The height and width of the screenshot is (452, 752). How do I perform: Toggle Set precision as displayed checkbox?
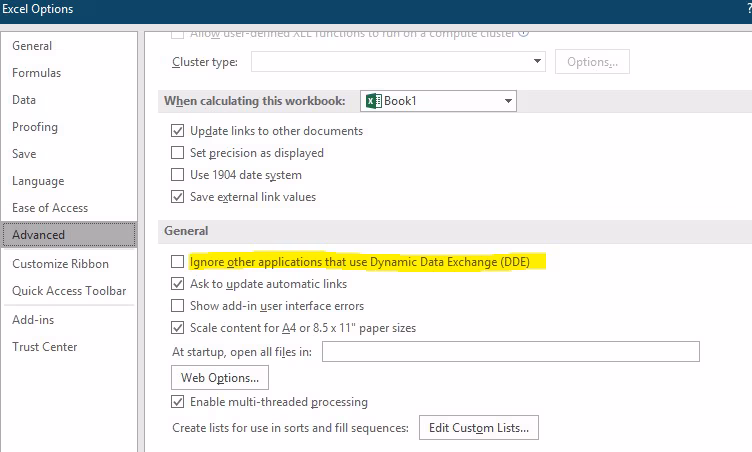(x=178, y=153)
